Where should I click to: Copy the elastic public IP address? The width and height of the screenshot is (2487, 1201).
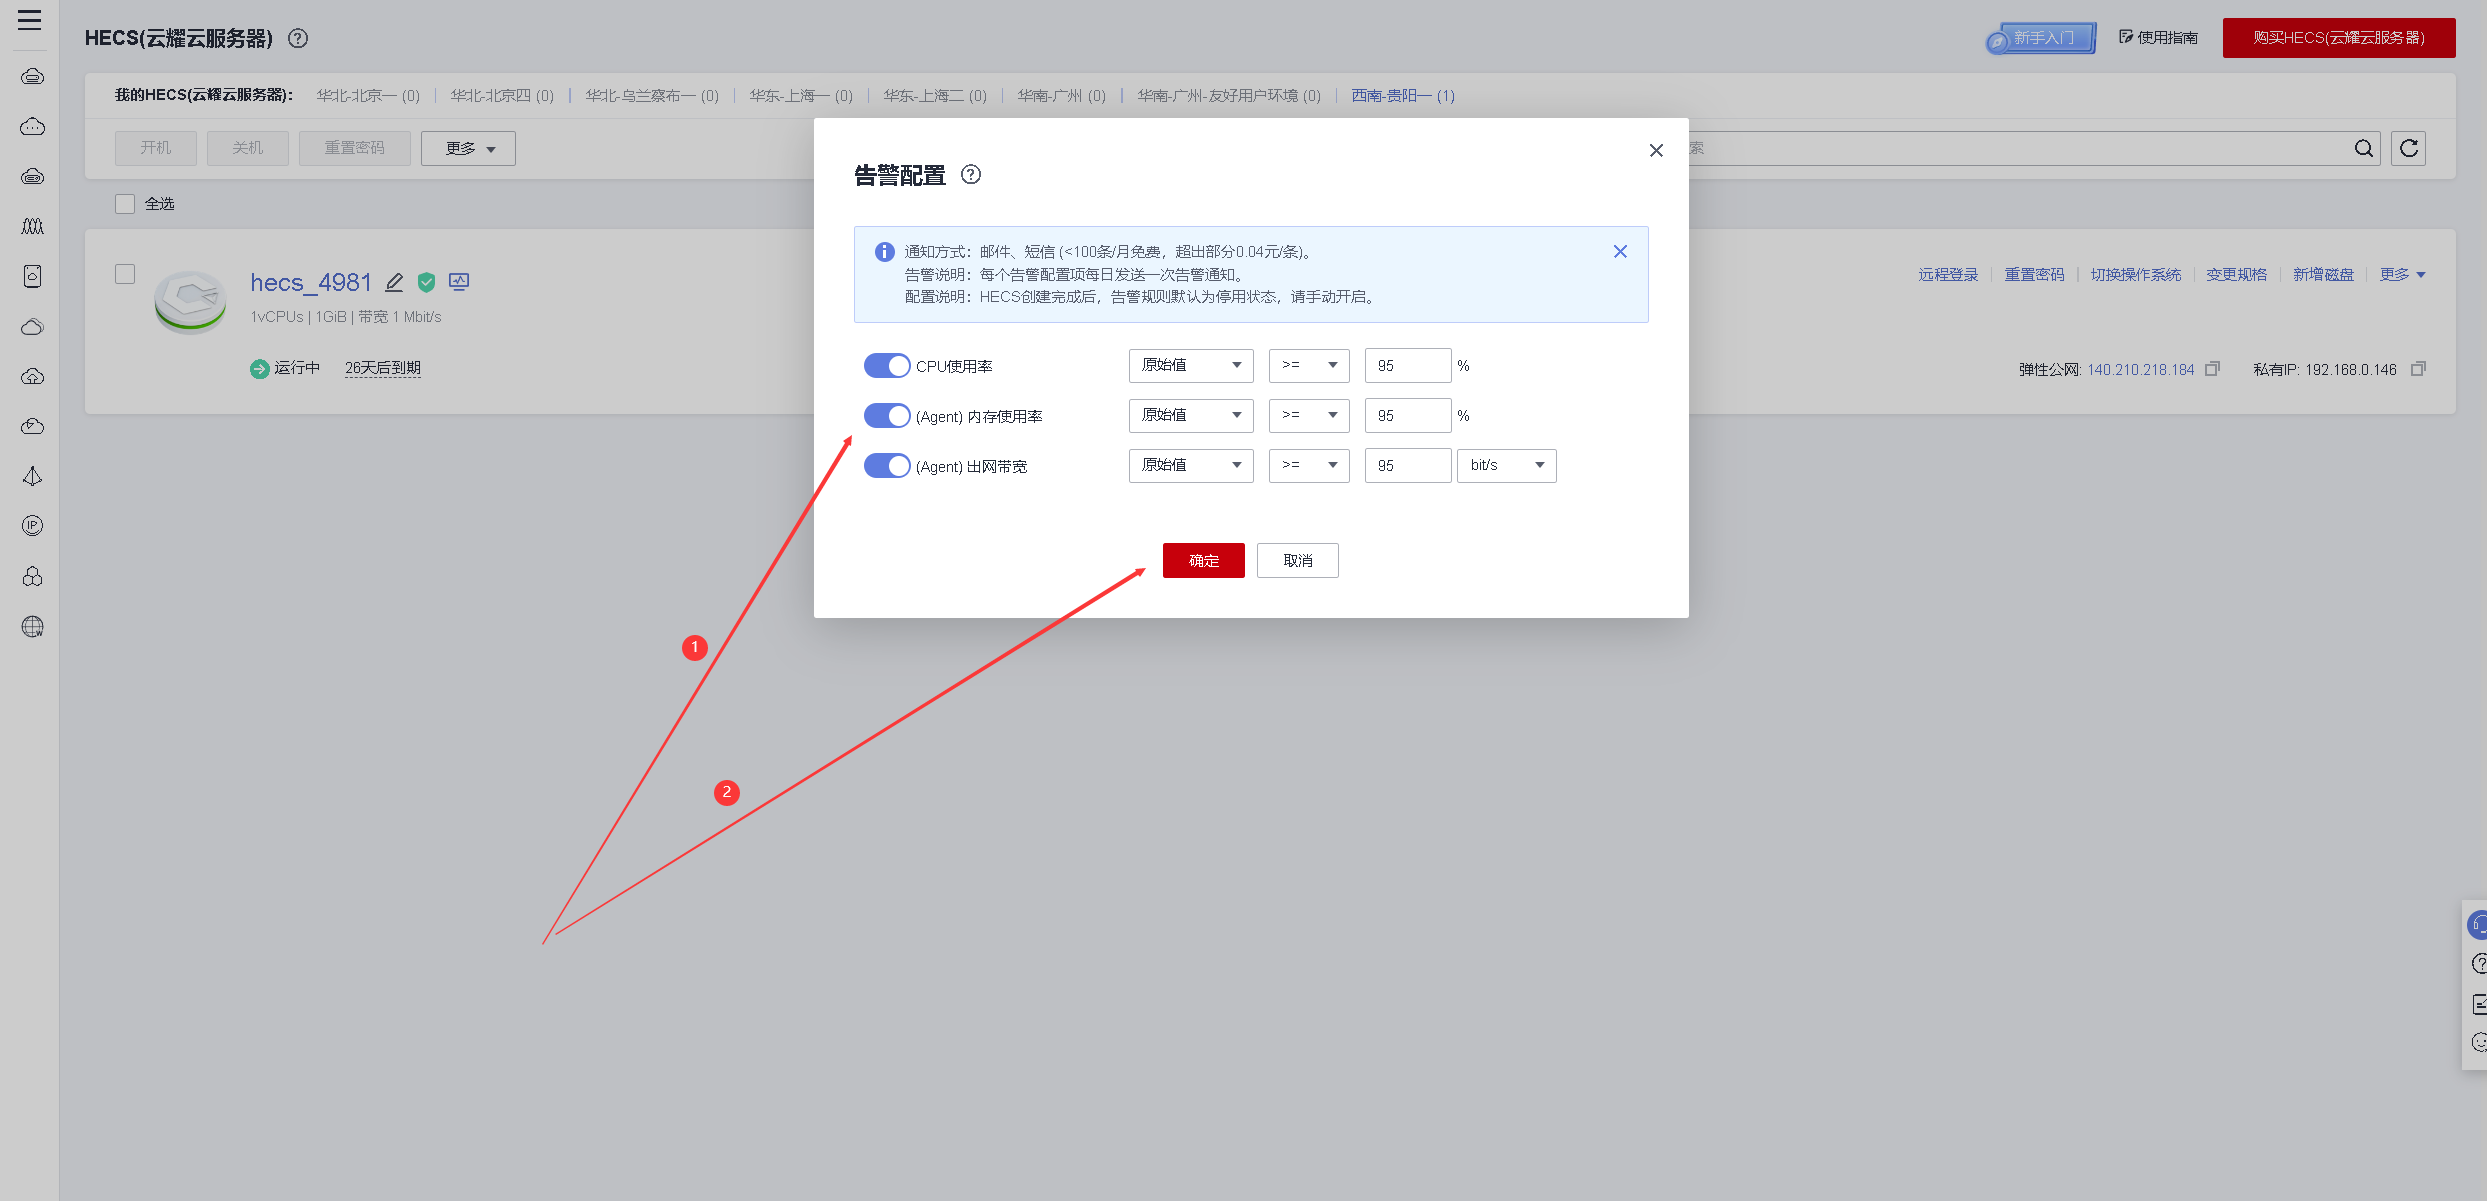coord(2212,369)
